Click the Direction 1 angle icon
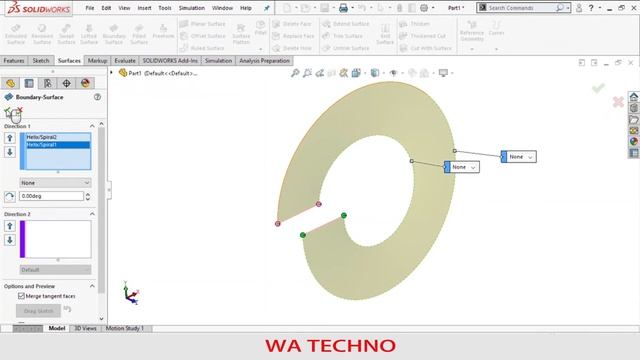640x360 pixels. [10, 196]
